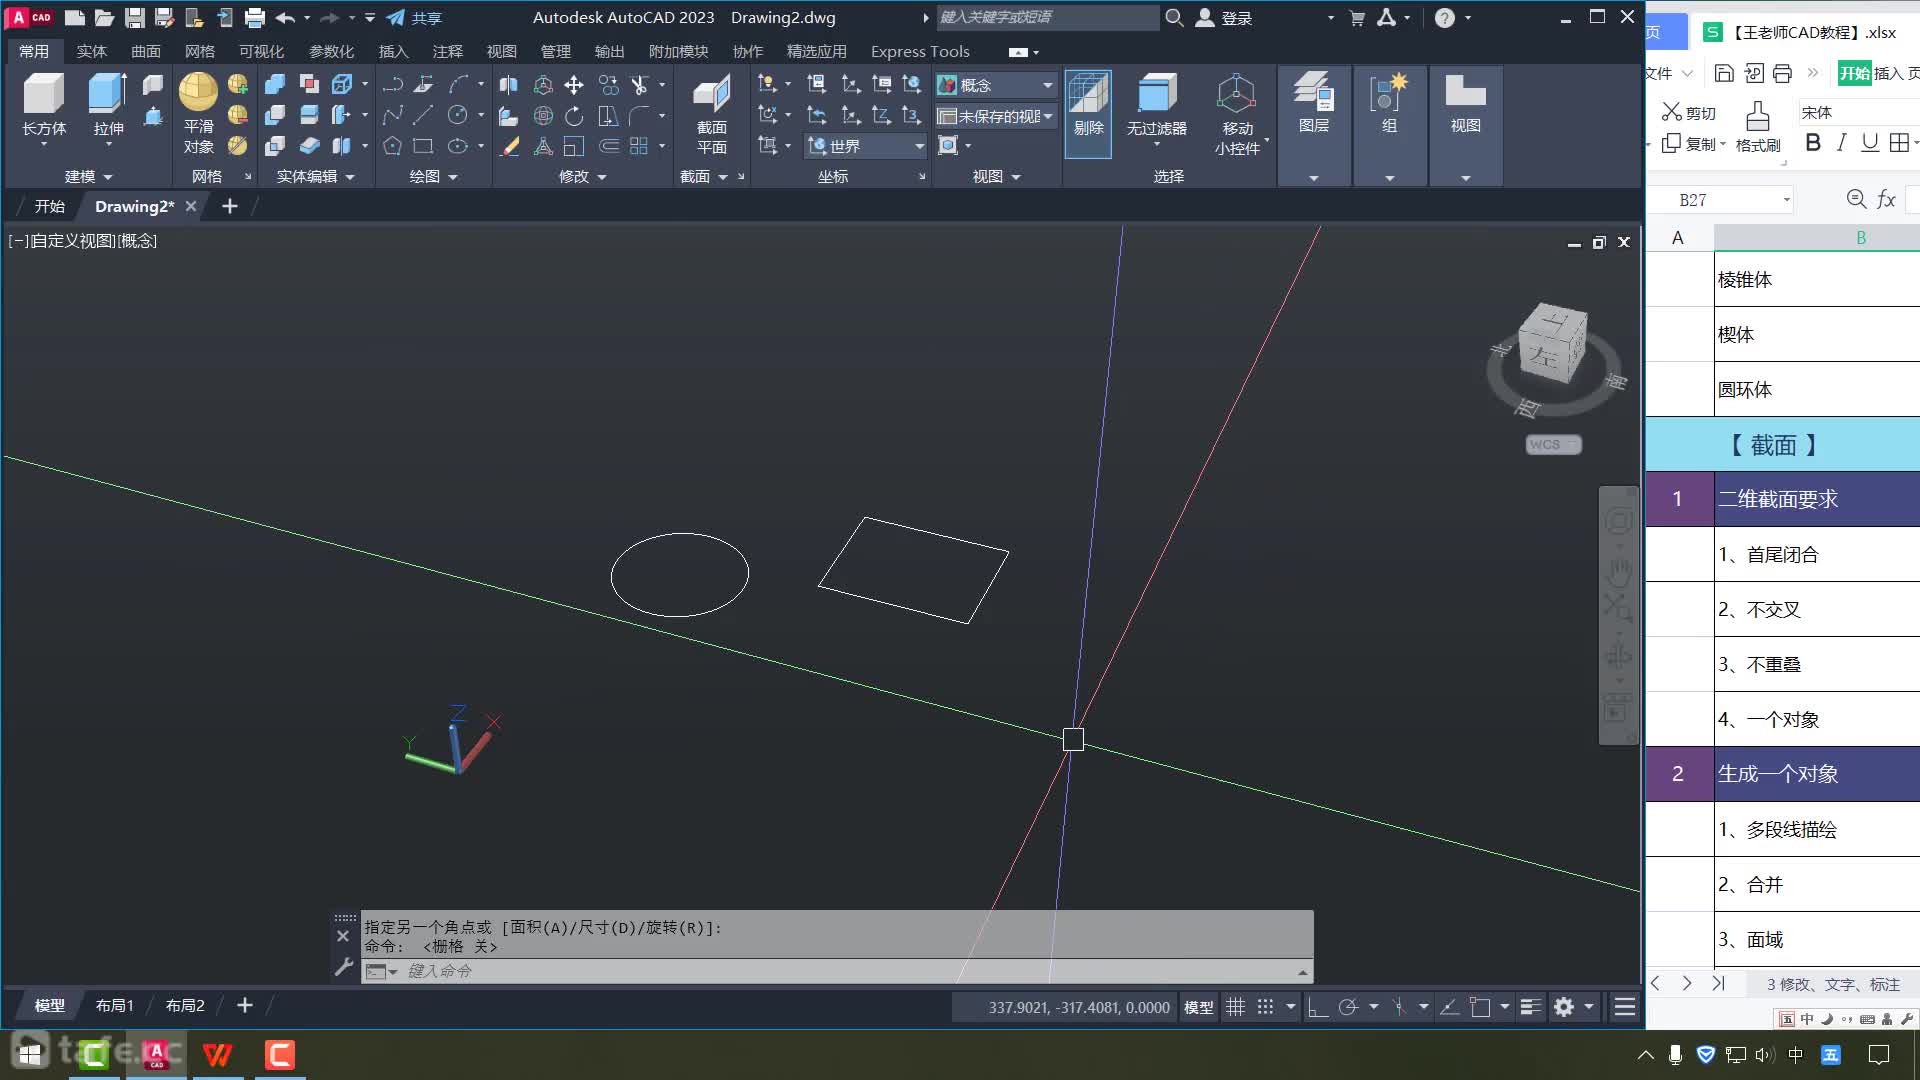The image size is (1920, 1080).
Task: Click the Plot/Print icon in title bar
Action: point(255,17)
